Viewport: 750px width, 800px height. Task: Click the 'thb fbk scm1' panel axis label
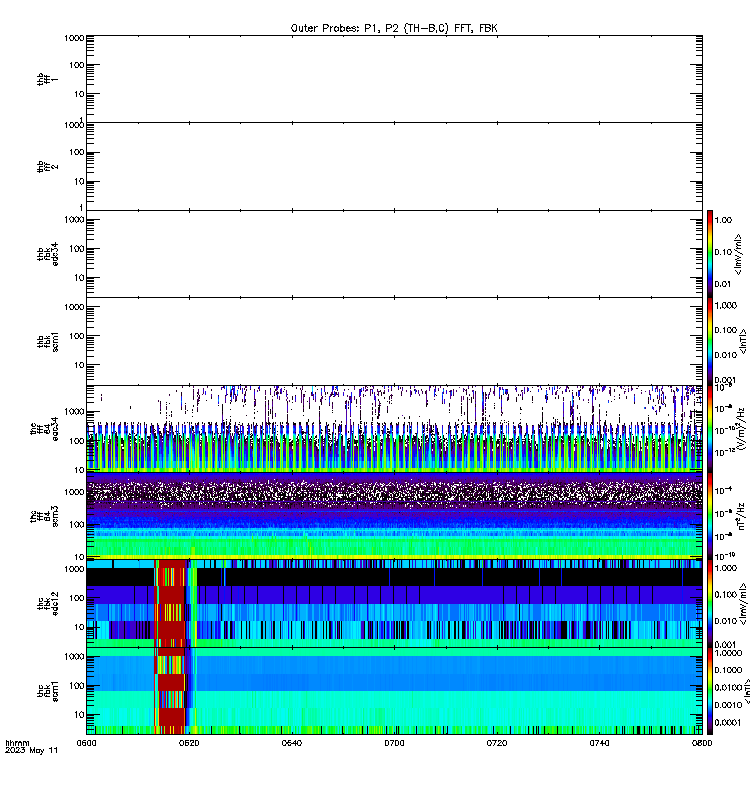pyautogui.click(x=47, y=342)
